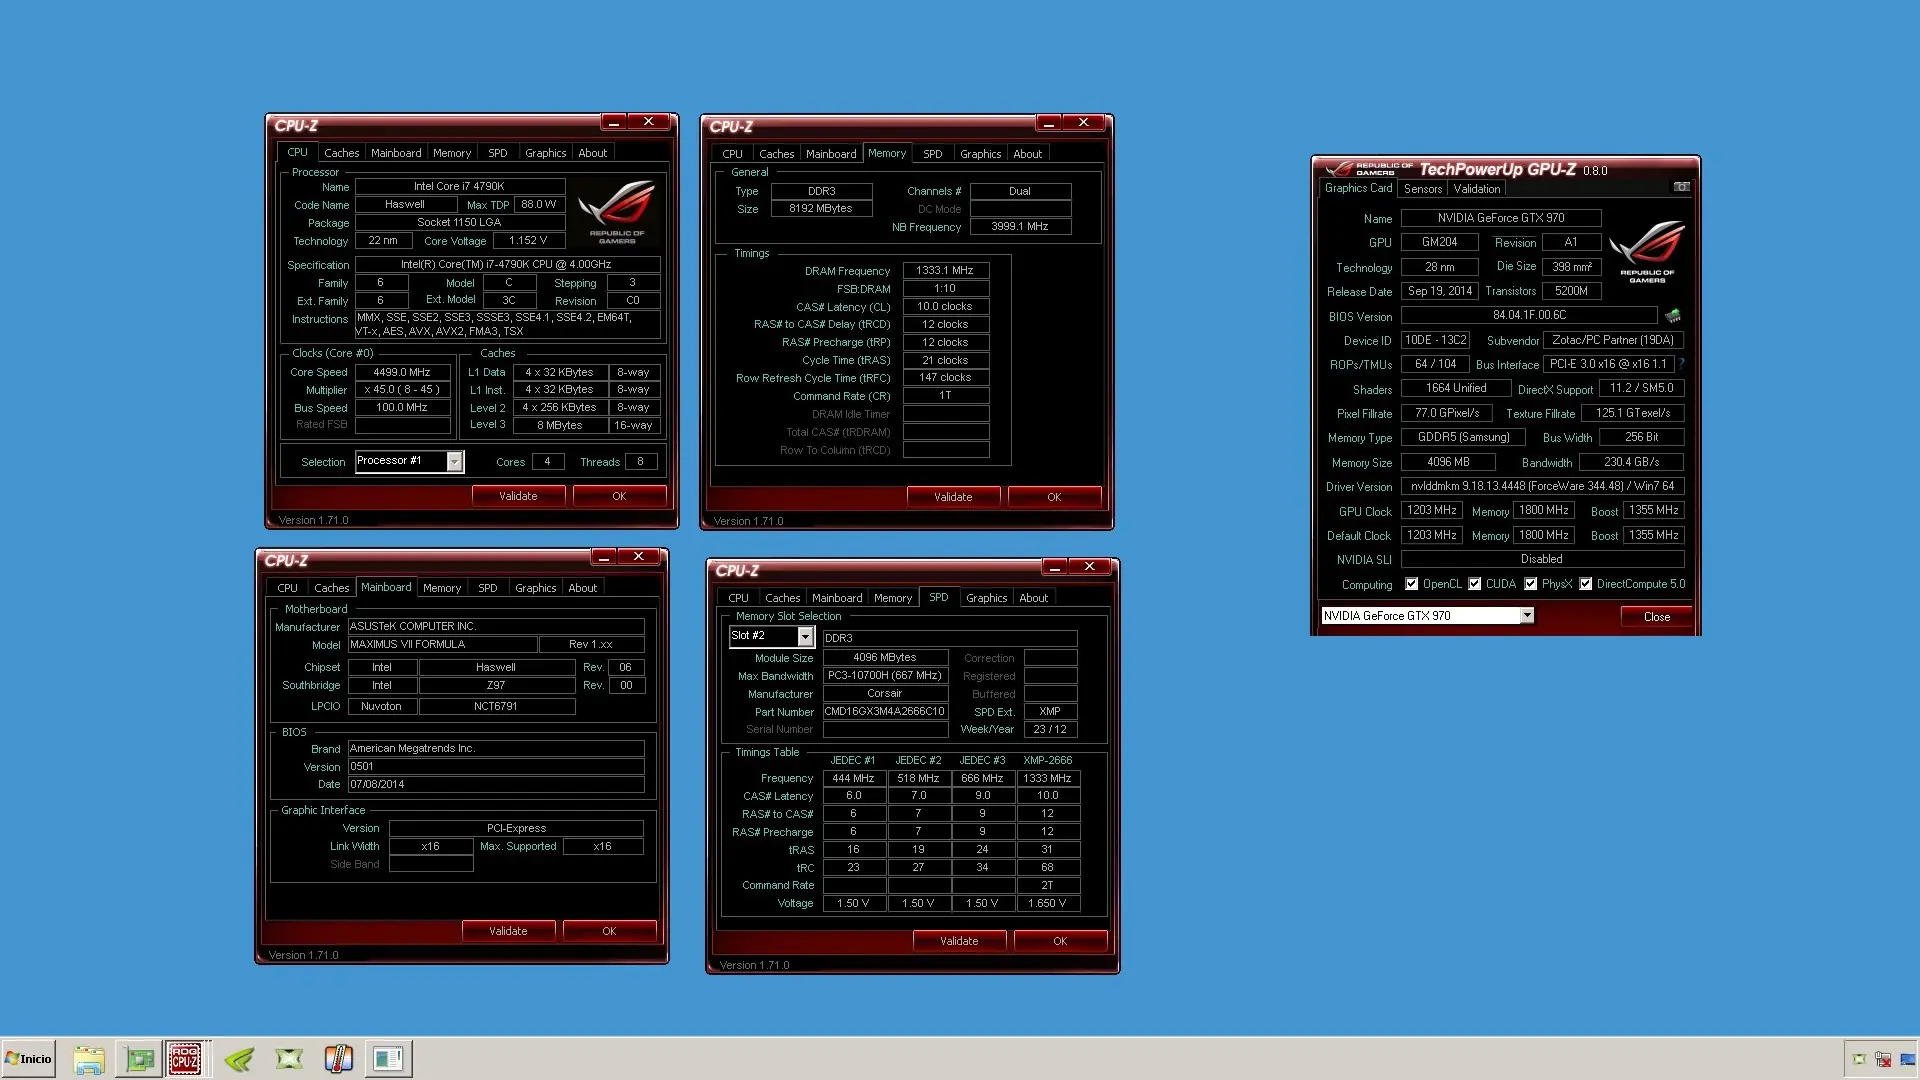Toggle the CUDA checkbox

[1474, 584]
